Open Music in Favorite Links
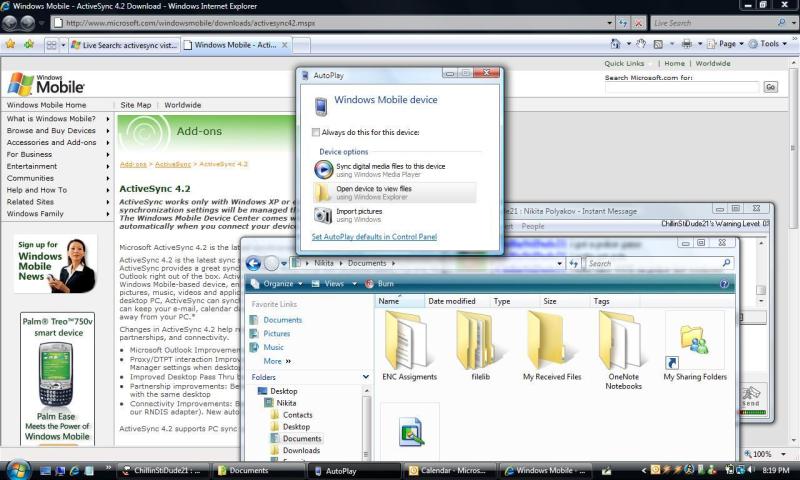The image size is (800, 480). tap(273, 347)
